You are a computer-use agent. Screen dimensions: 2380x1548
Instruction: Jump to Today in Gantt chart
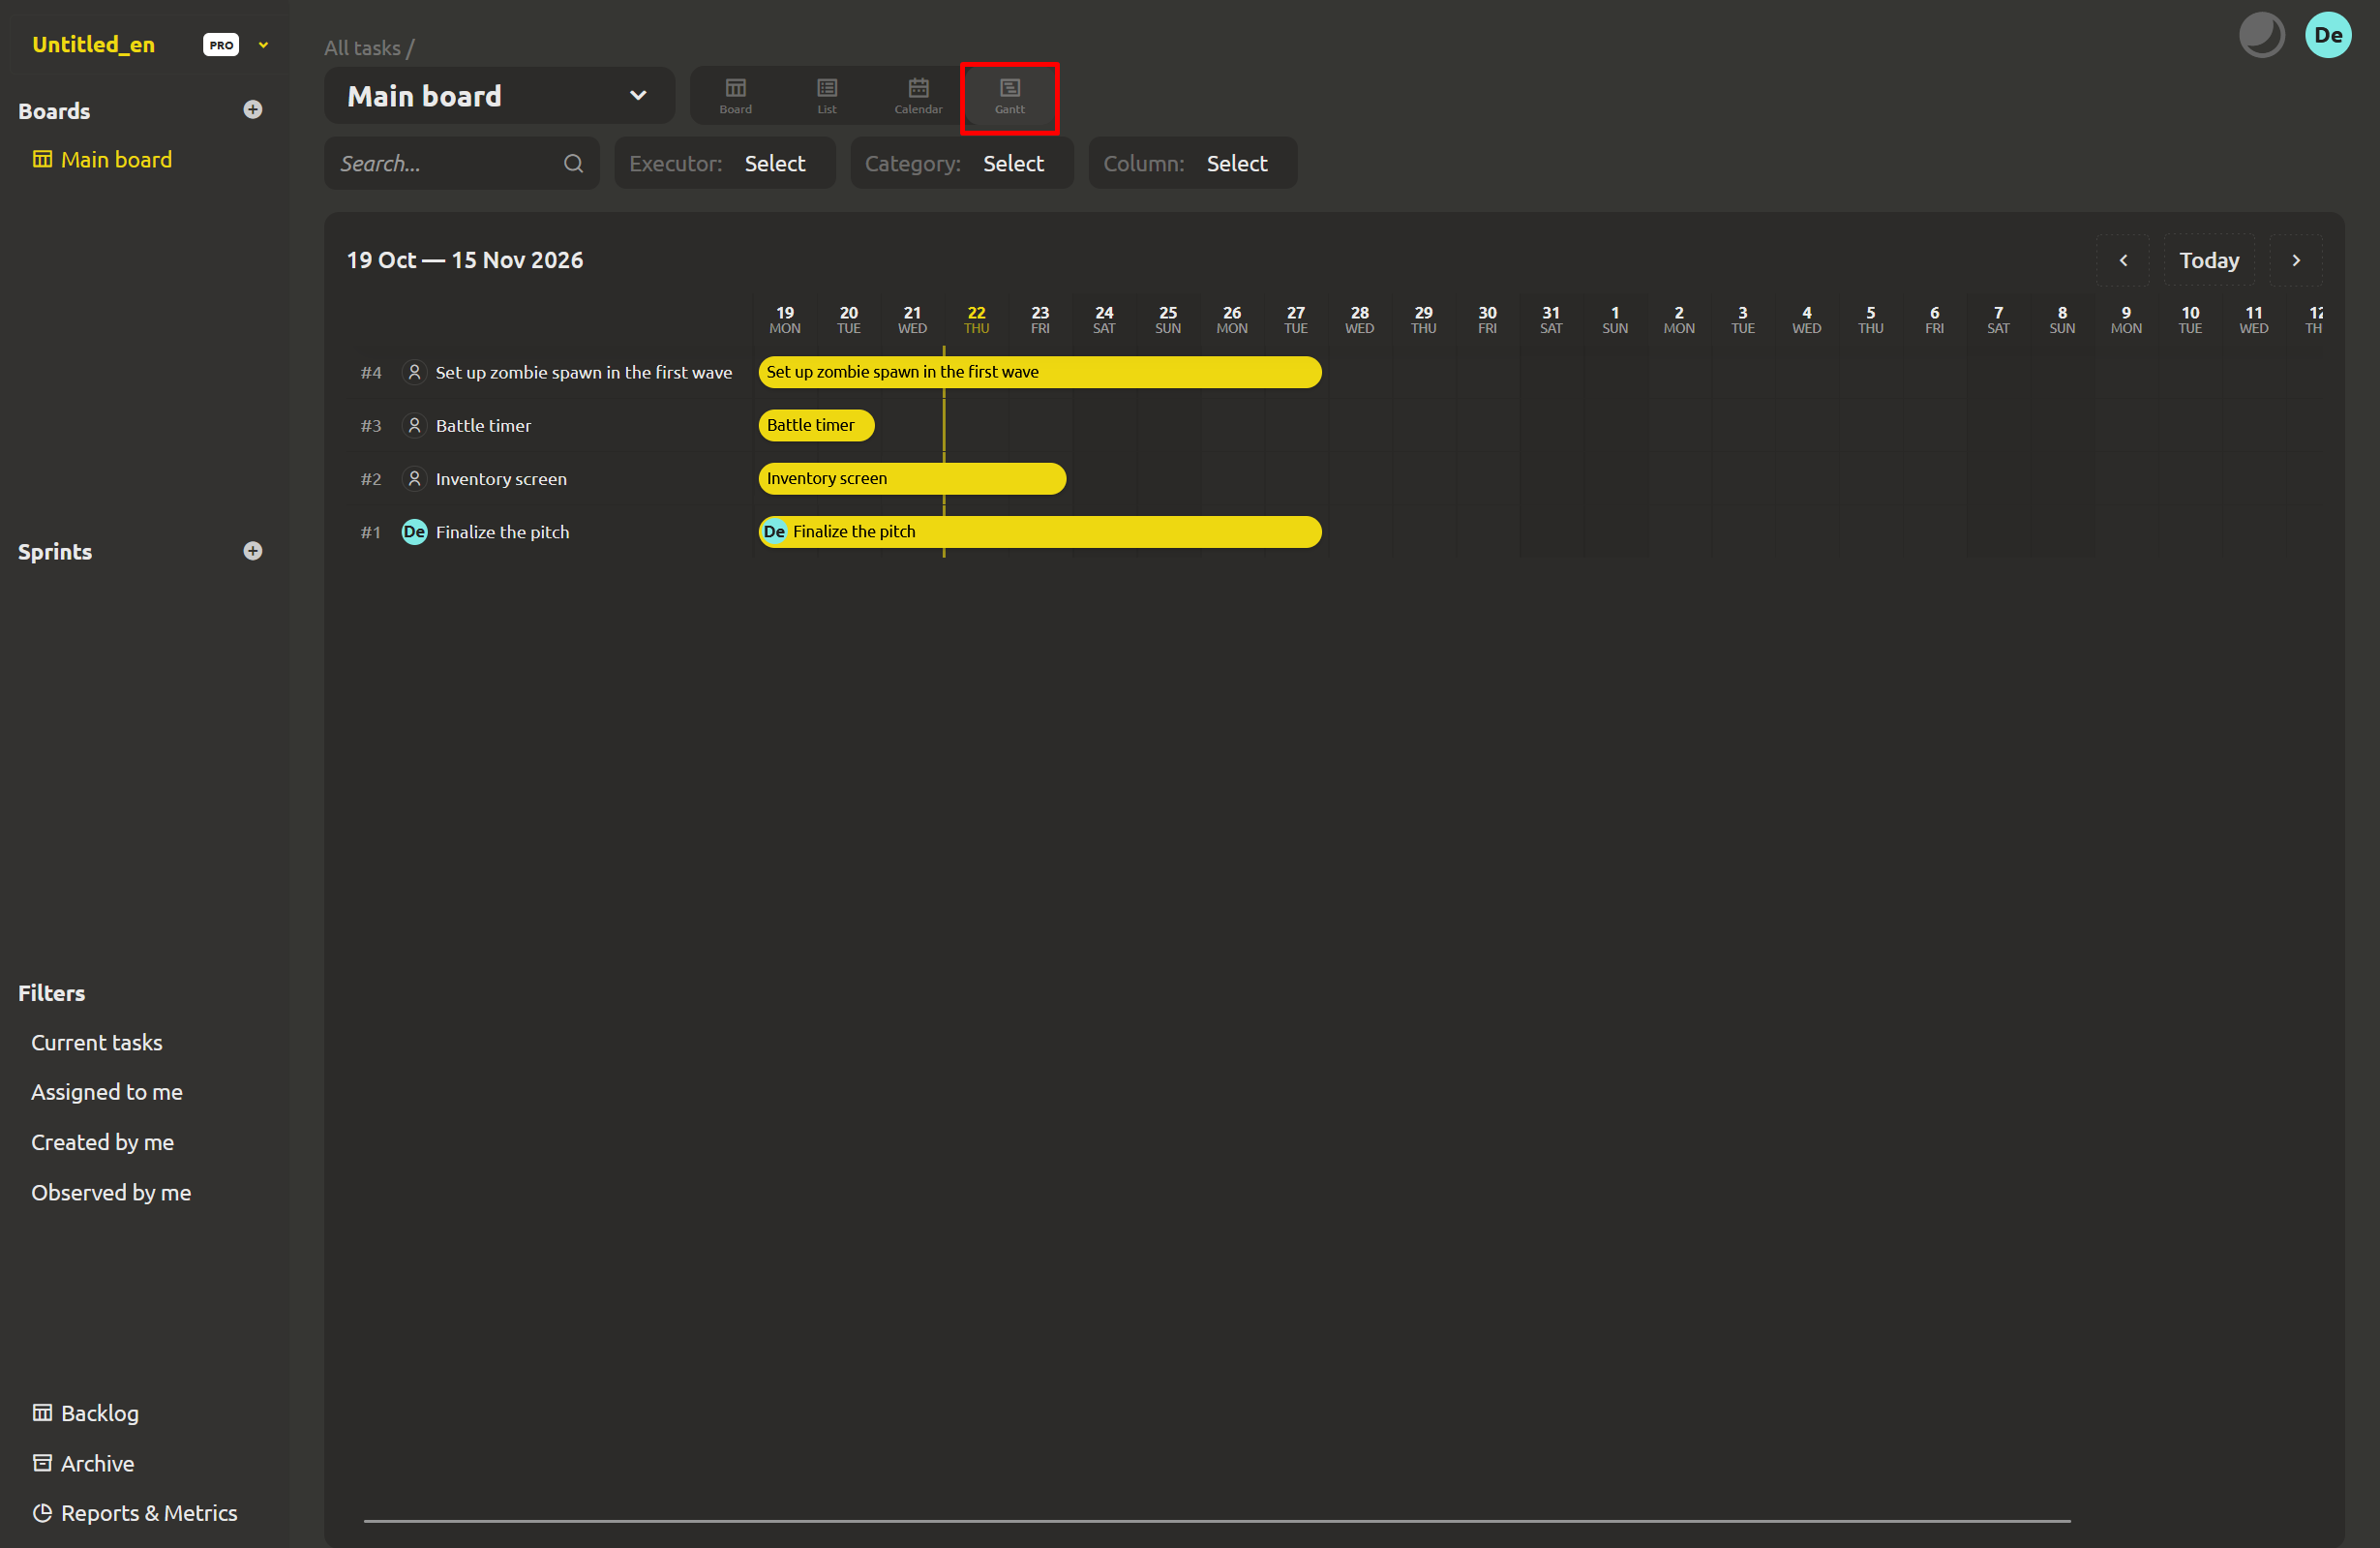pyautogui.click(x=2209, y=260)
